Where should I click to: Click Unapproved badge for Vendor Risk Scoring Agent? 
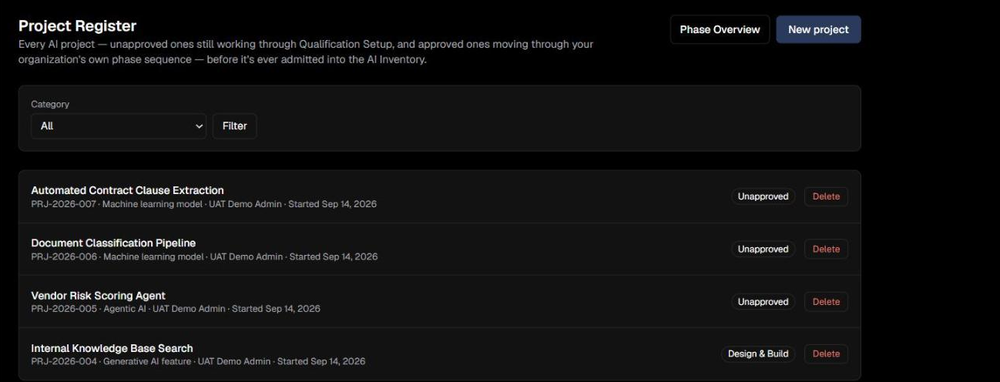click(763, 302)
